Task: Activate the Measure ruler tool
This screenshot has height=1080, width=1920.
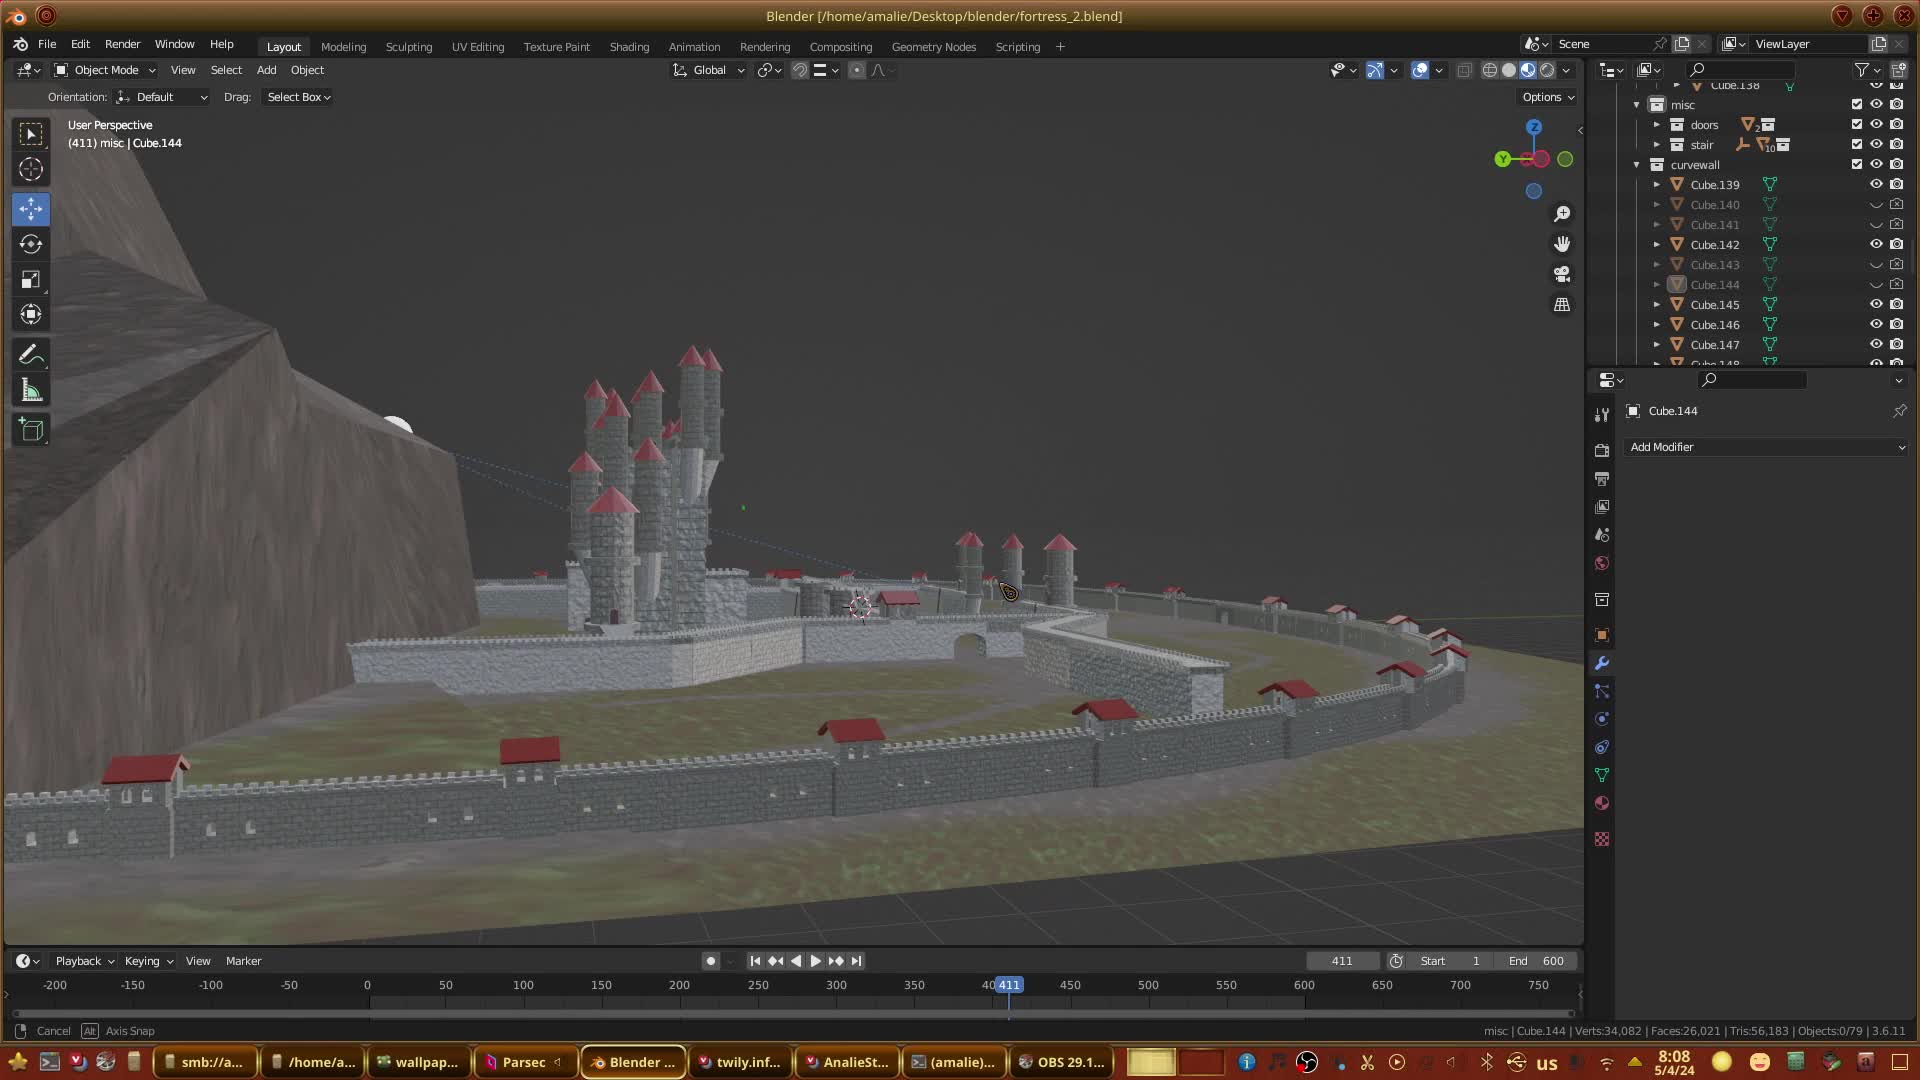Action: tap(31, 391)
